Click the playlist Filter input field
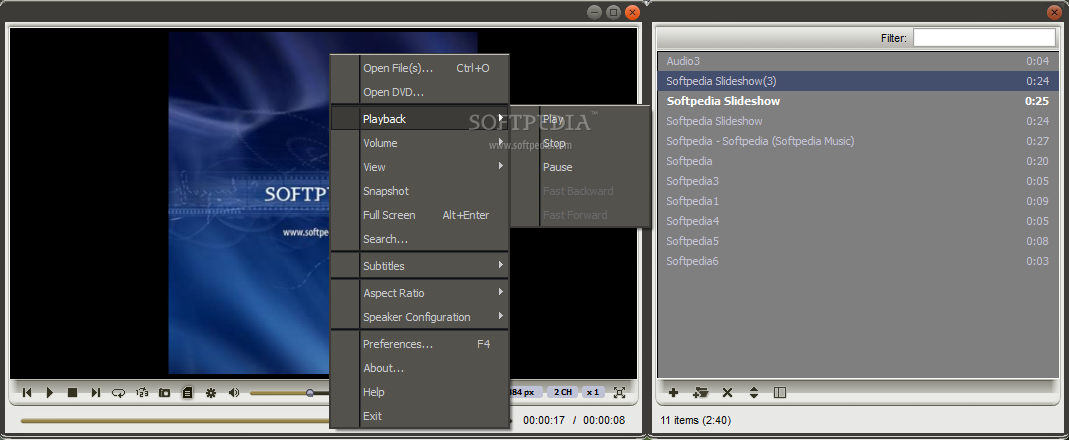1069x440 pixels. point(984,38)
